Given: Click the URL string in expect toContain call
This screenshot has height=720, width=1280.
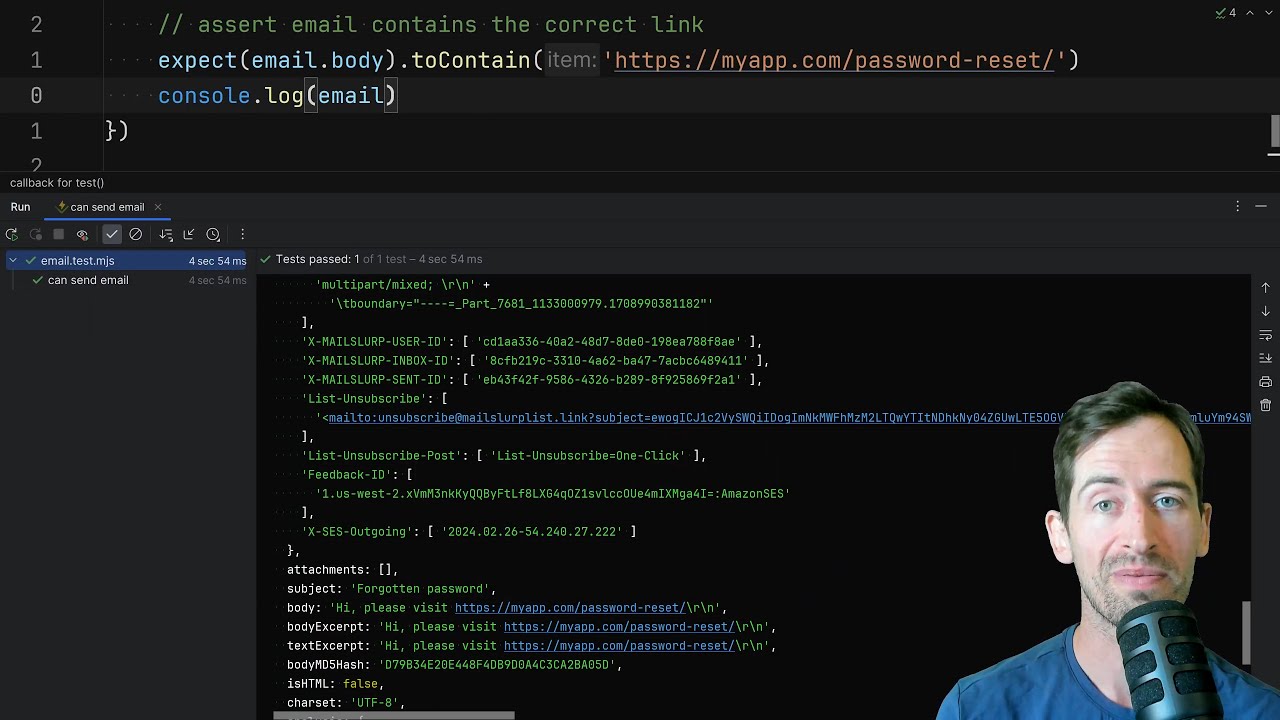Looking at the screenshot, I should 835,60.
